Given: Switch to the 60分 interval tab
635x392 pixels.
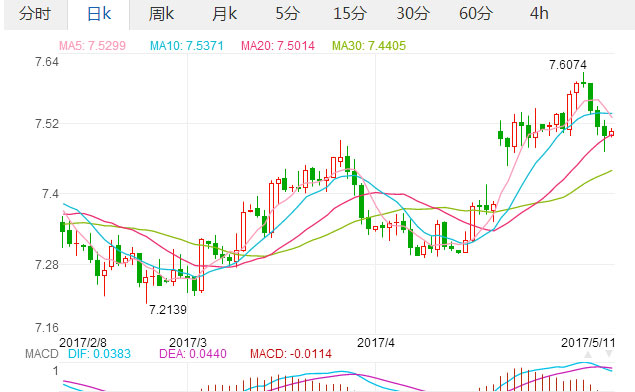Looking at the screenshot, I should (x=476, y=14).
